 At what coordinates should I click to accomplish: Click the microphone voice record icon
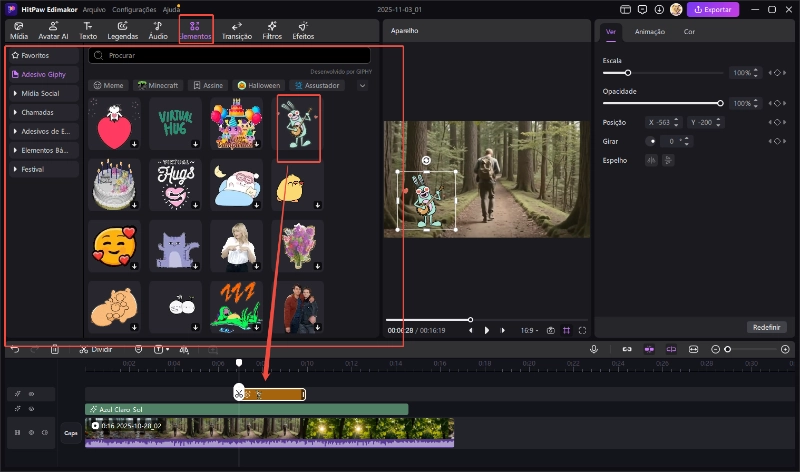tap(594, 349)
